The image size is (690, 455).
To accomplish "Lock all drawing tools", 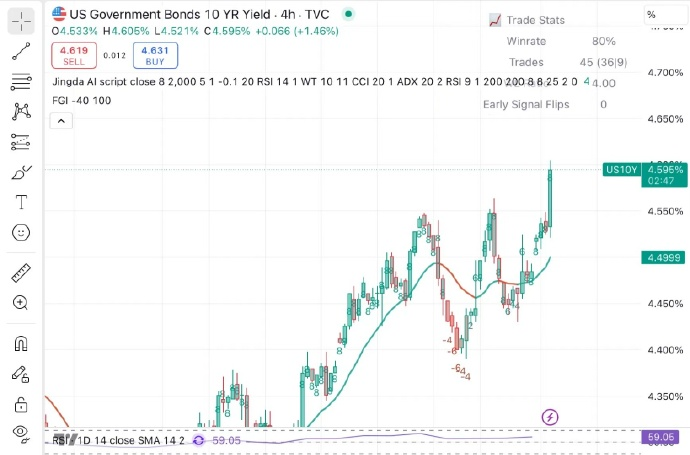I will [x=21, y=404].
